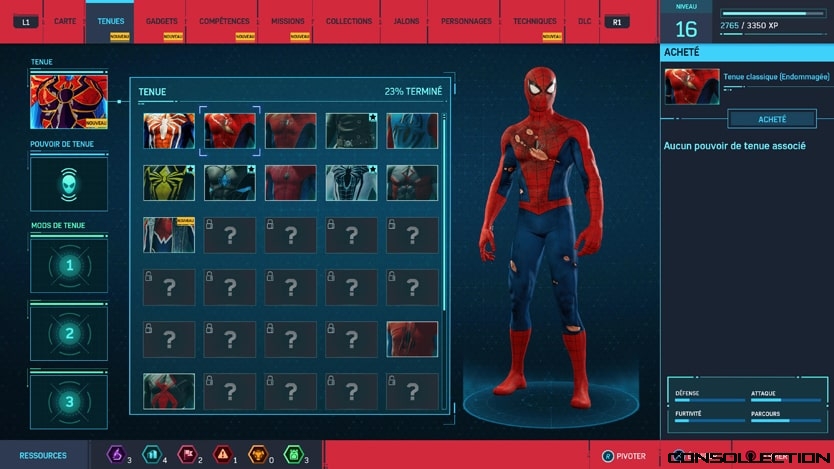Switch to the TECHNIQUES tab

pyautogui.click(x=535, y=21)
